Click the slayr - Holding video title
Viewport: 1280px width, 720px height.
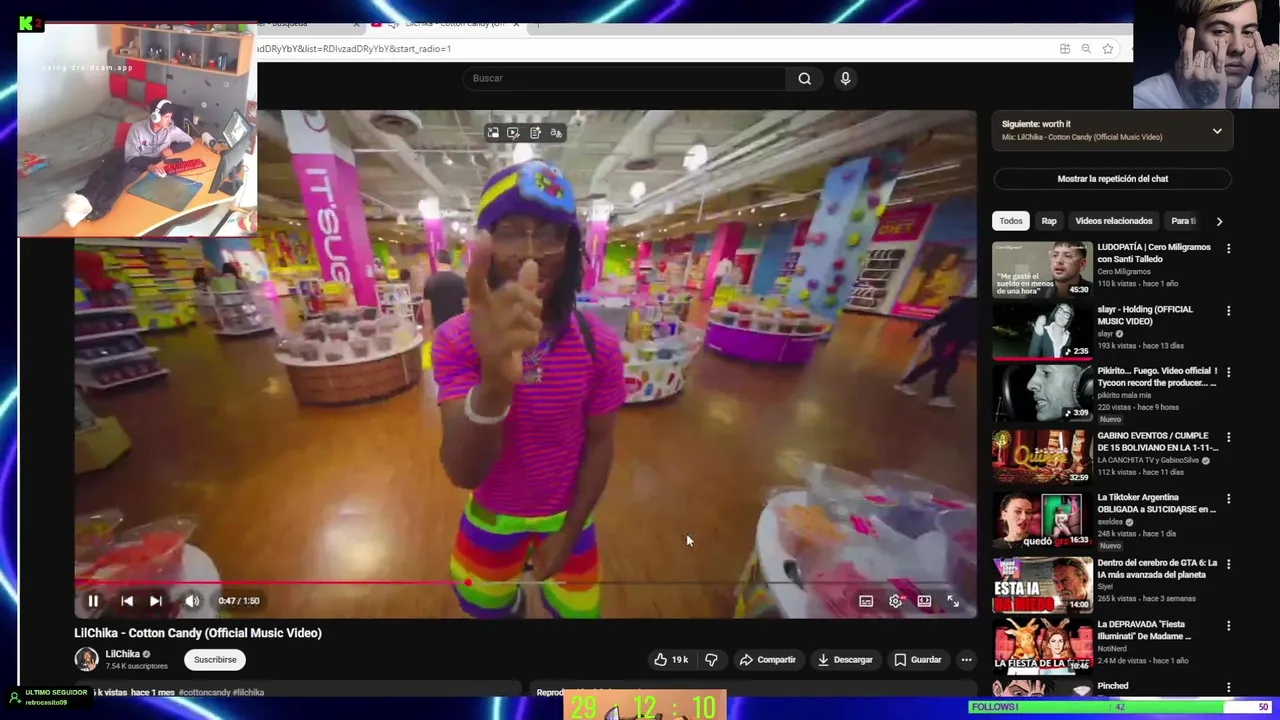coord(1145,315)
